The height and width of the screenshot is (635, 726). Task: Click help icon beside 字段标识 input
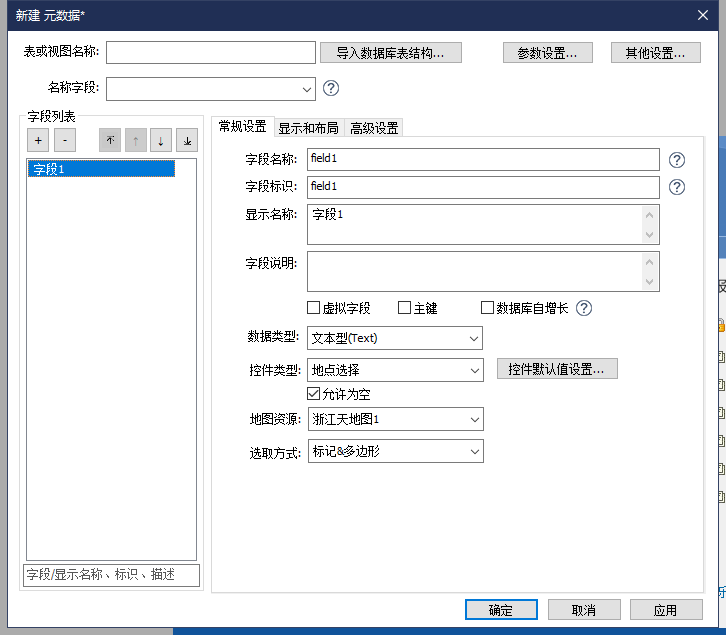click(x=677, y=187)
